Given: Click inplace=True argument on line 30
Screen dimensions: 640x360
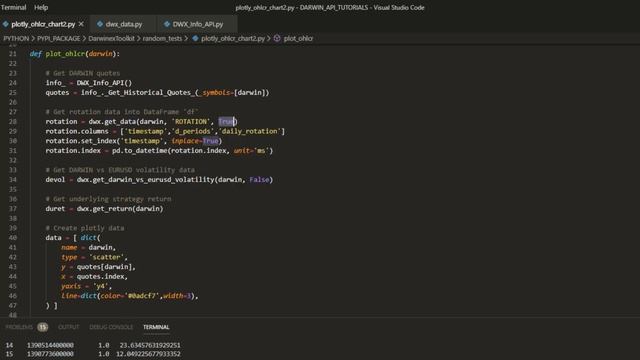Looking at the screenshot, I should pos(195,141).
